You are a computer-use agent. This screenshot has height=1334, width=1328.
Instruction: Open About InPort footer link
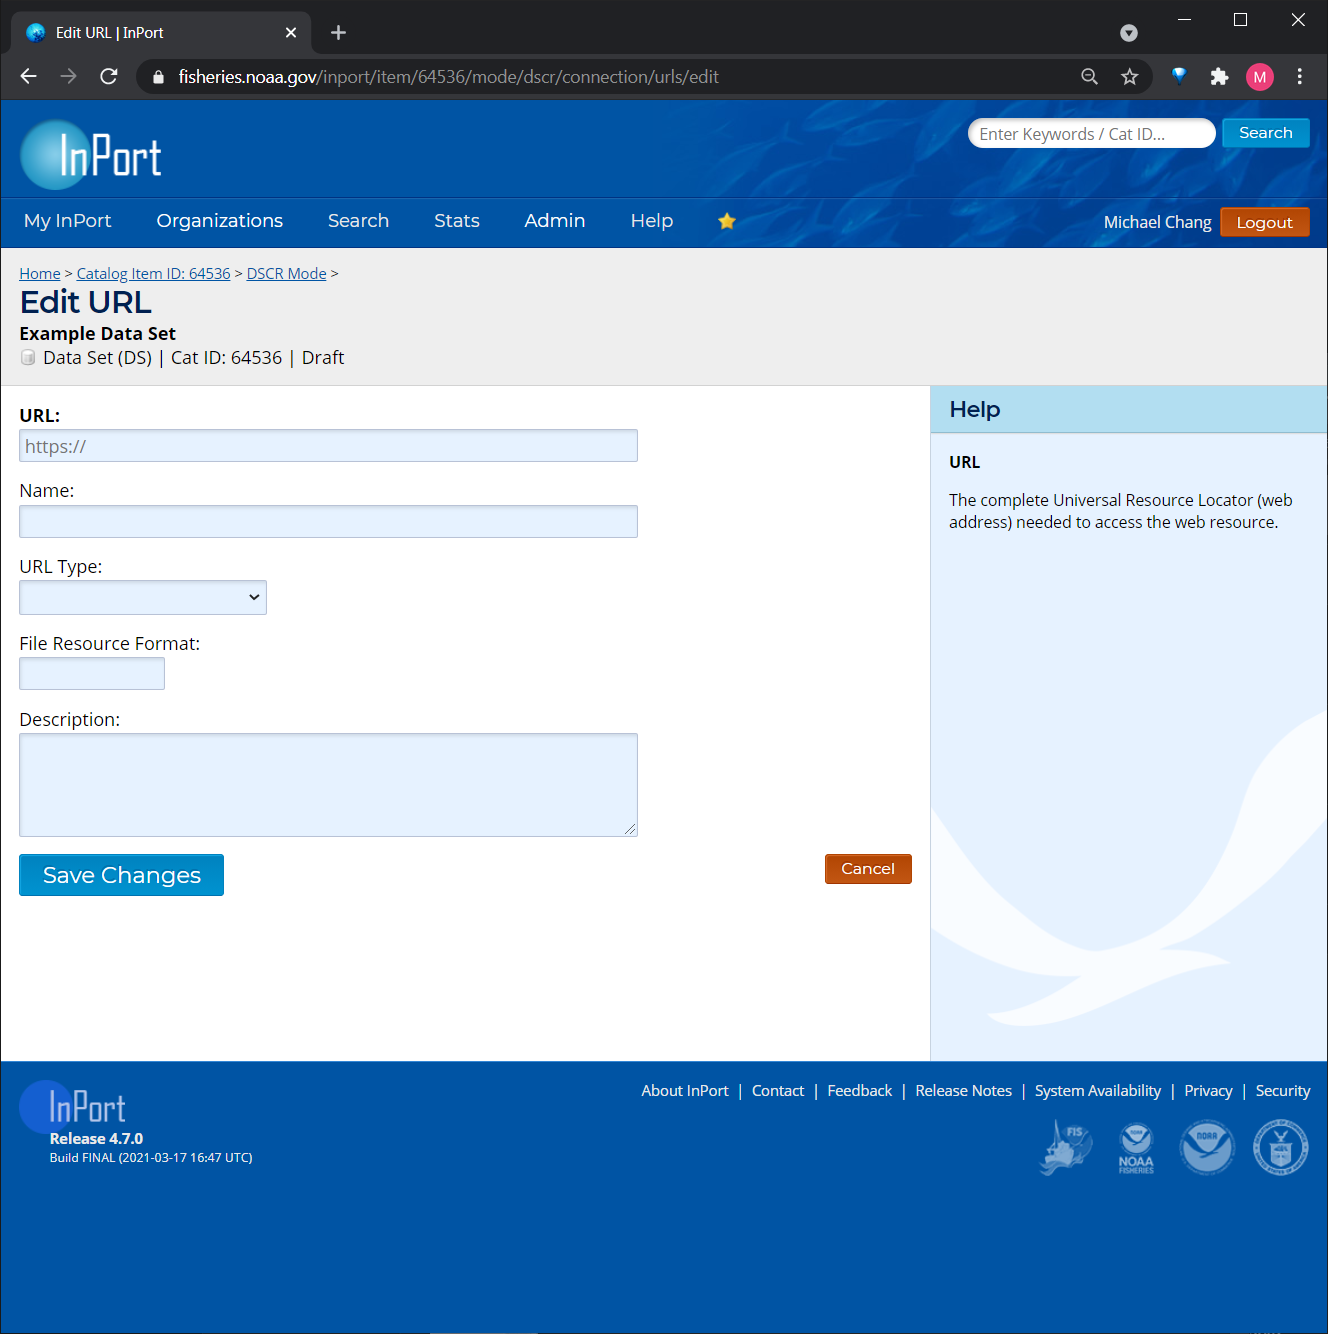tap(685, 1091)
